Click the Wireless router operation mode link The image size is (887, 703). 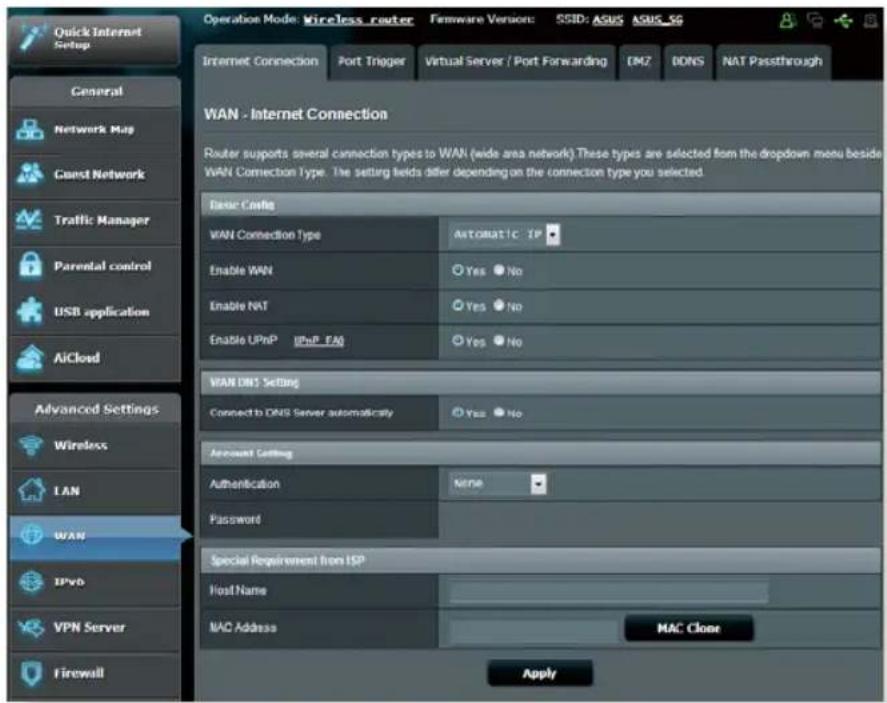pos(359,20)
